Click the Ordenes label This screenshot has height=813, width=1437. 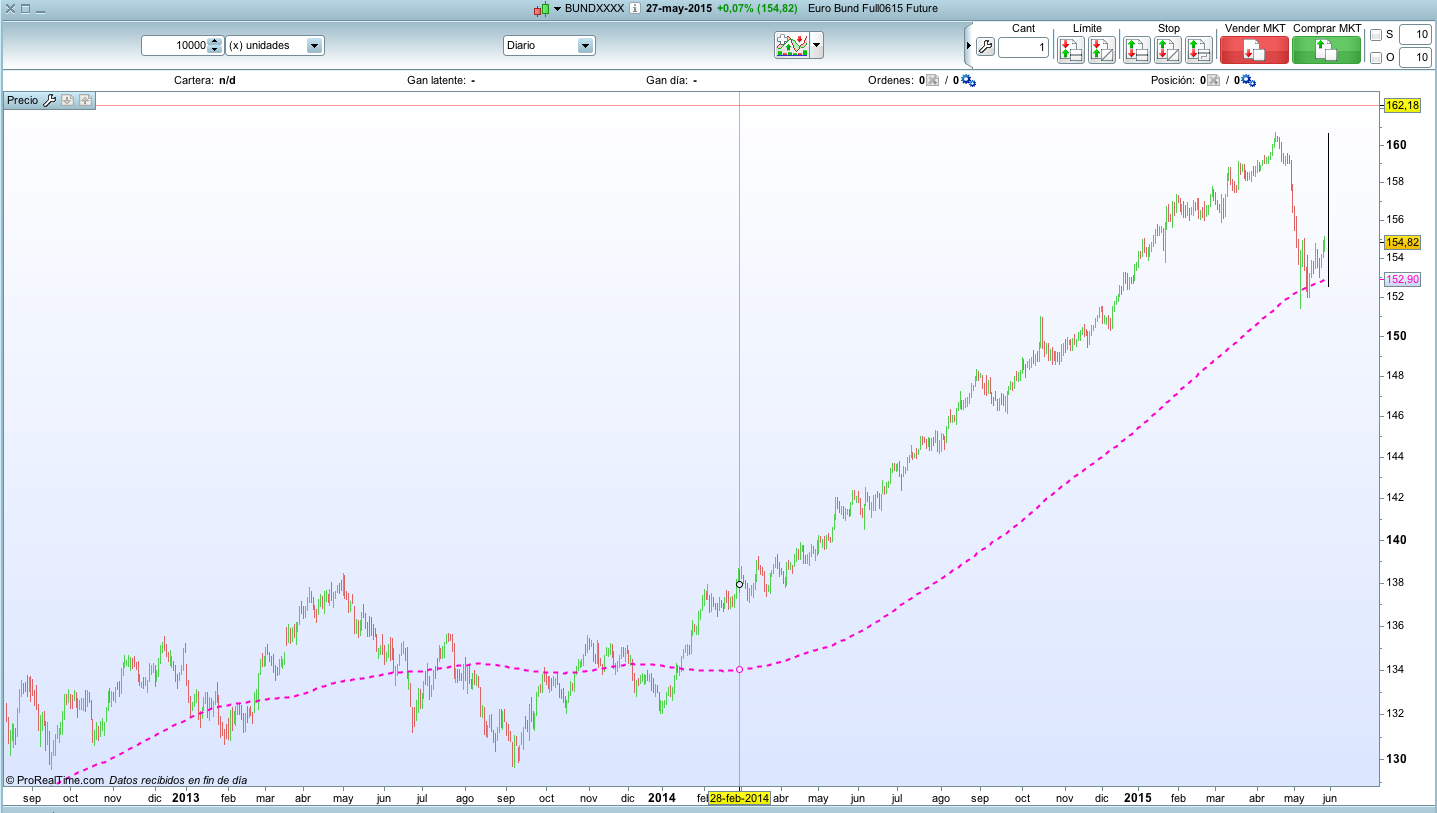(x=890, y=81)
